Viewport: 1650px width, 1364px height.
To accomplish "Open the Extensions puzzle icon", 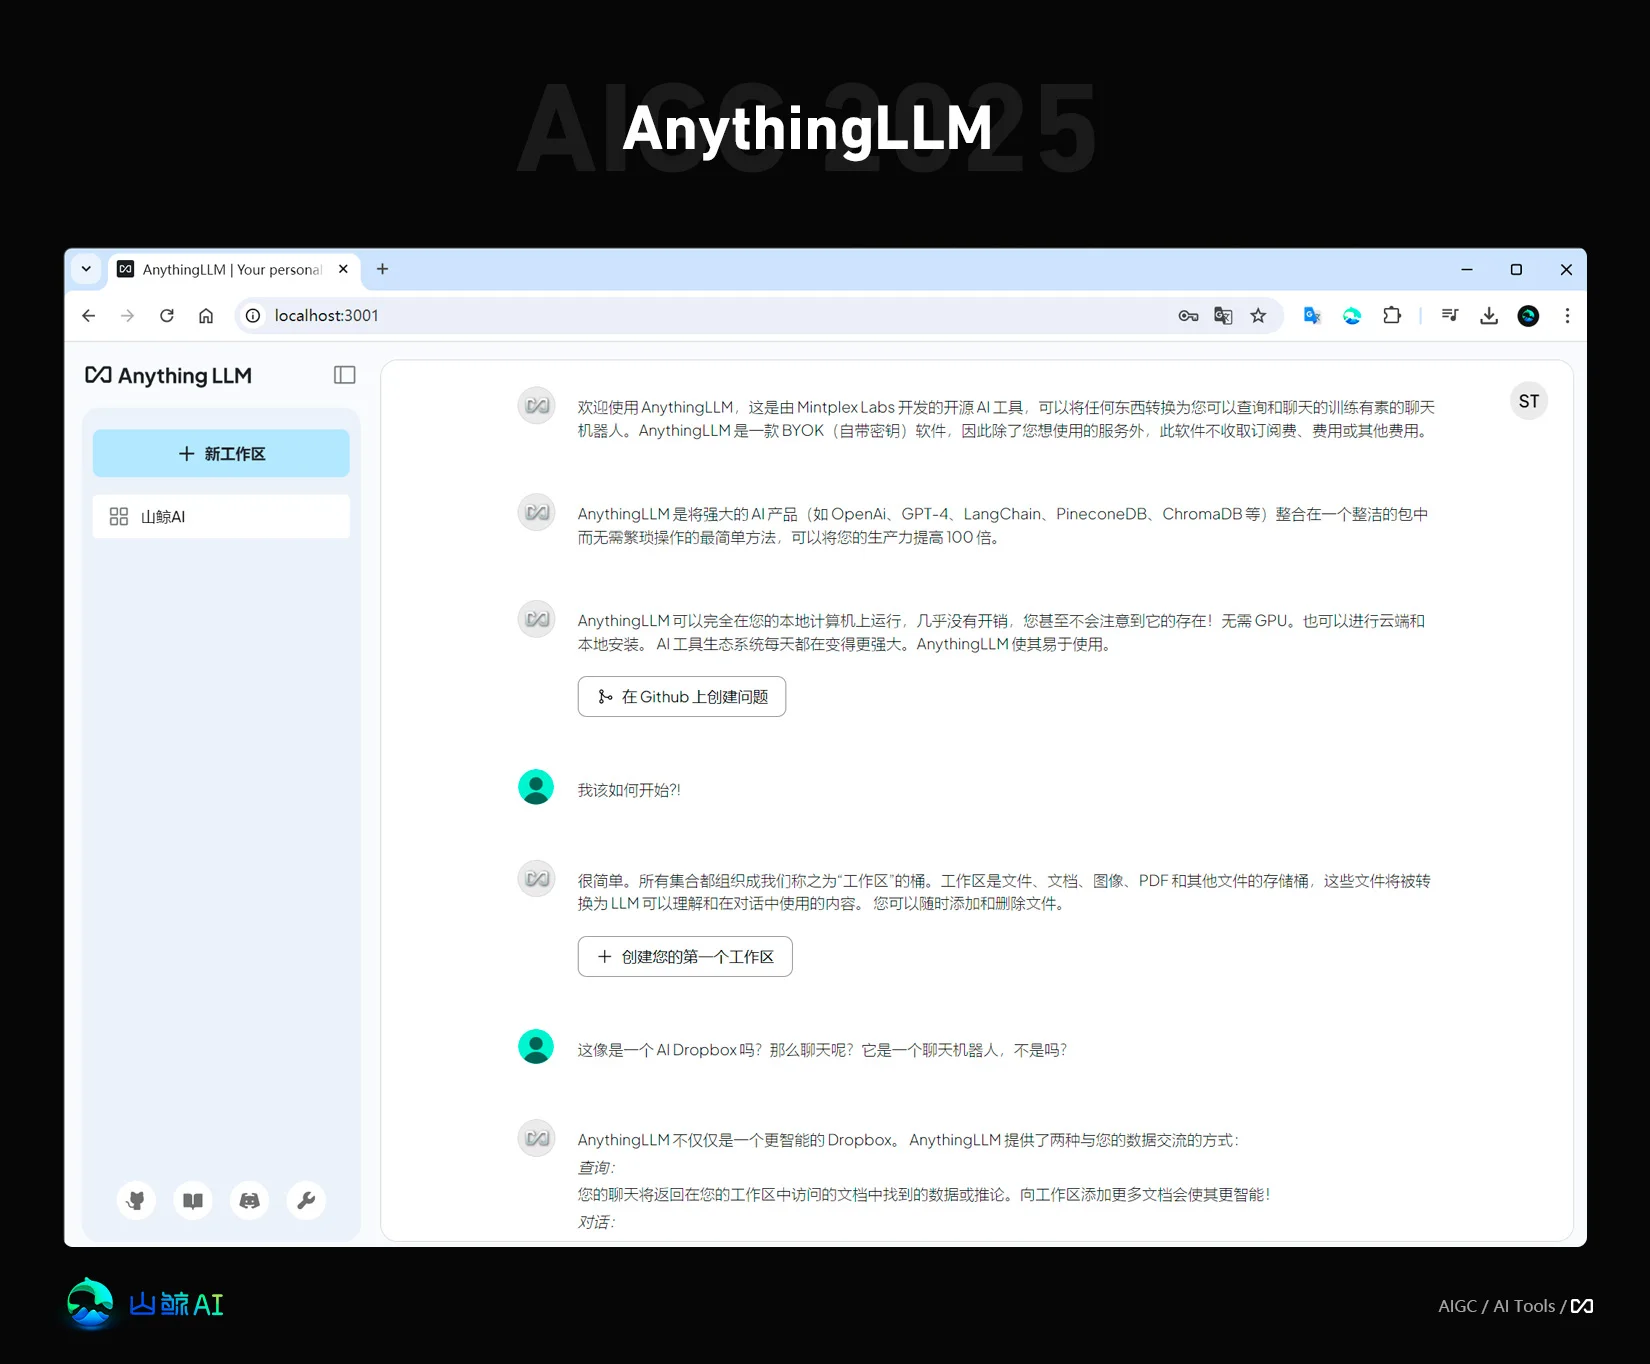I will [x=1392, y=316].
